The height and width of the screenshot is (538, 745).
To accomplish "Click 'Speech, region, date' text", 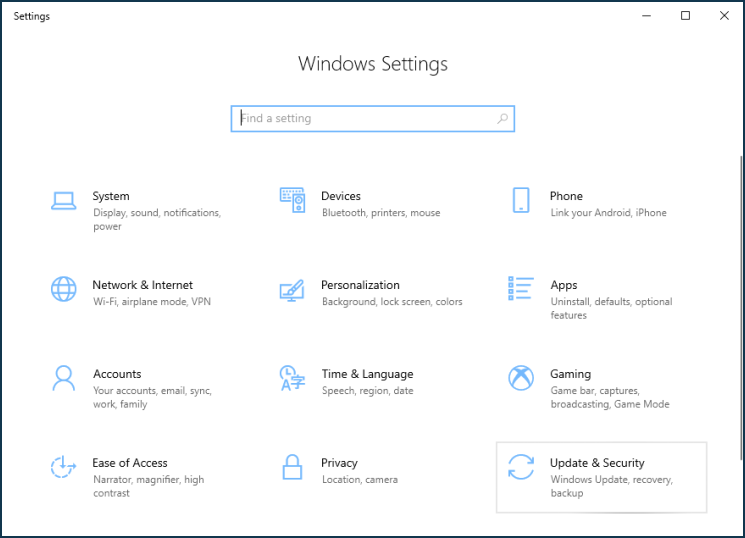I will tap(367, 391).
